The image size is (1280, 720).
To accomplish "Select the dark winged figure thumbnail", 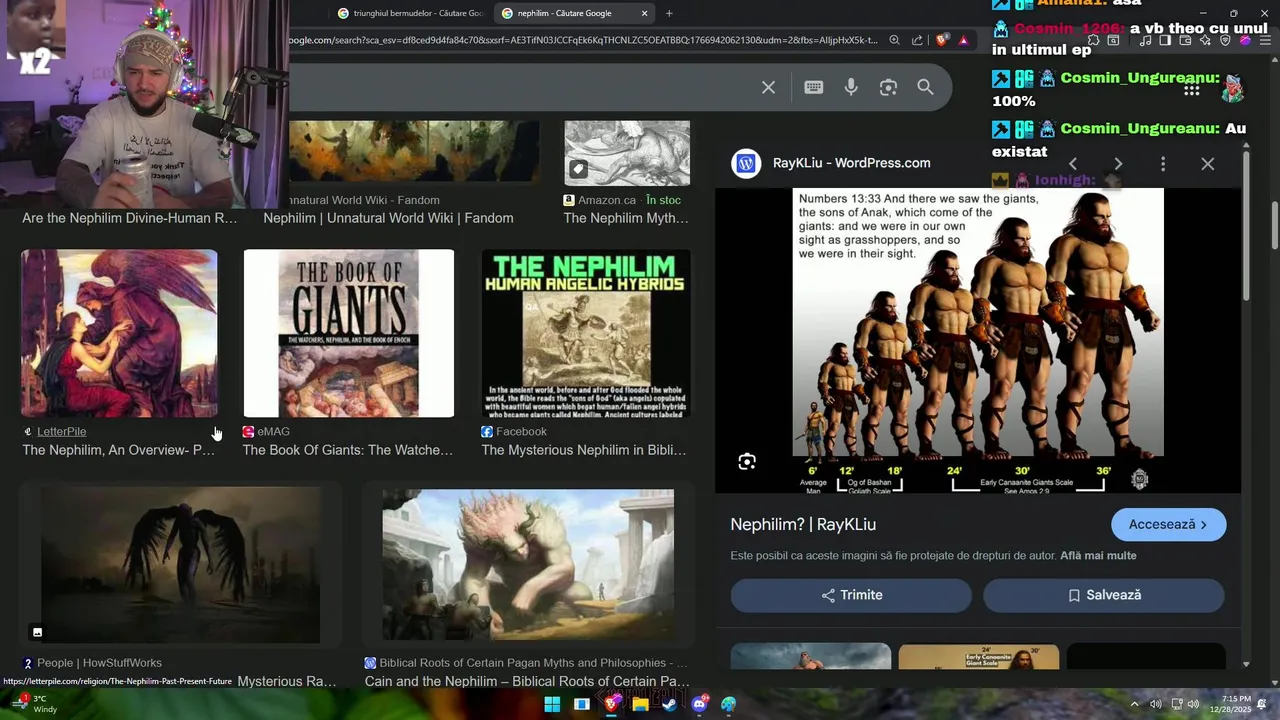I will [181, 565].
